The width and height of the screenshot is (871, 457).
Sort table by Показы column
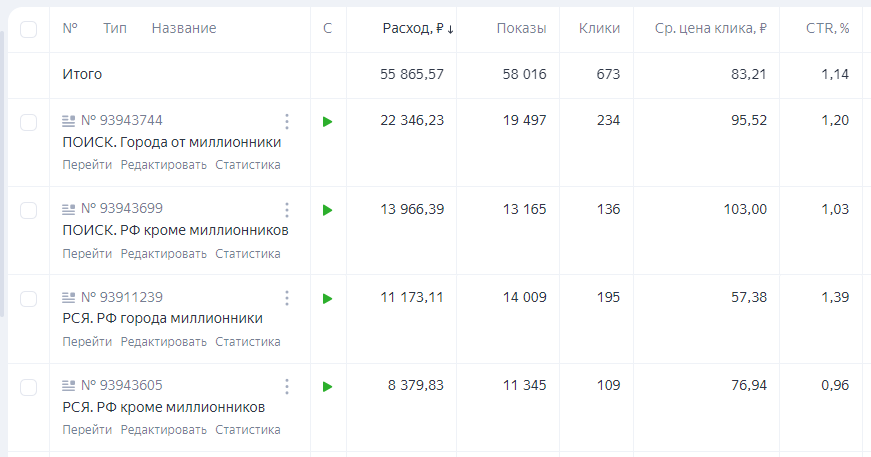coord(521,28)
